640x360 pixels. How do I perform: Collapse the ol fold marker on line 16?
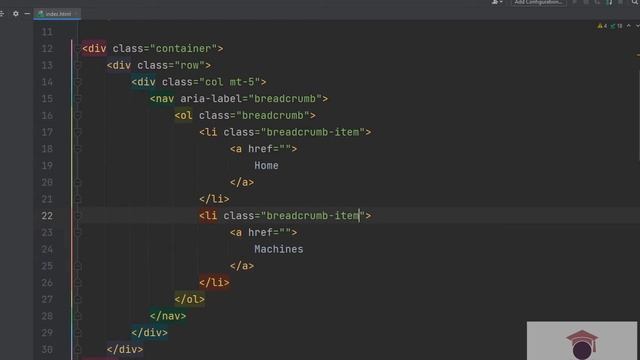click(78, 116)
